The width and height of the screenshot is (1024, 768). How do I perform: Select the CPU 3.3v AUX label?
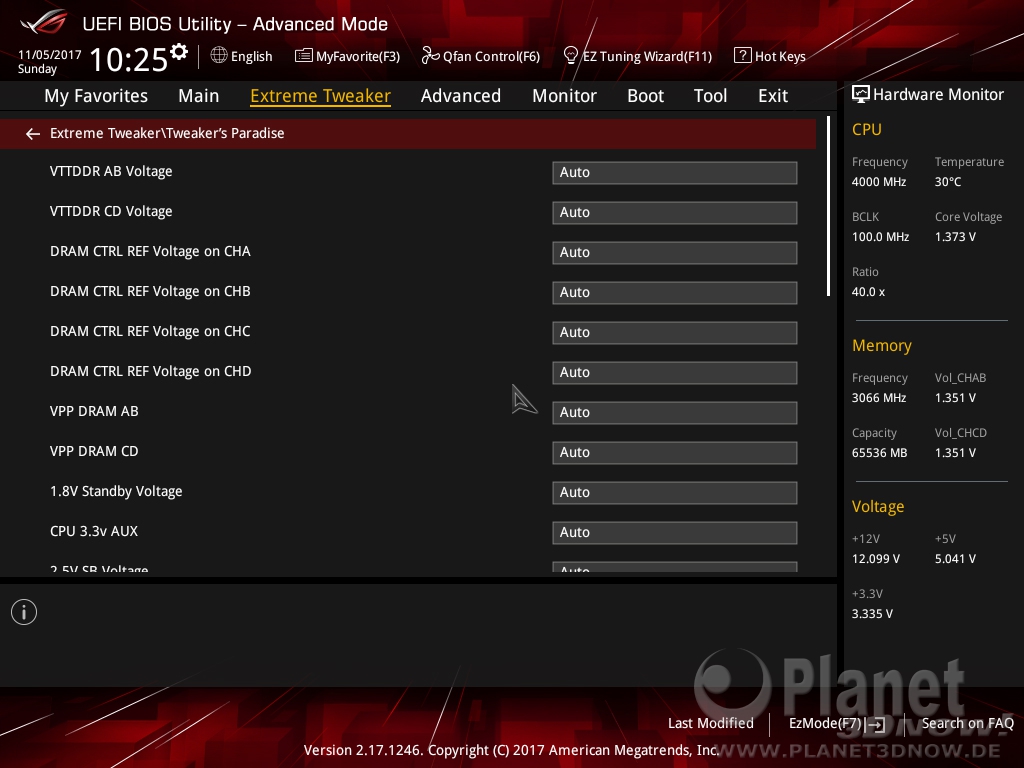tap(94, 531)
